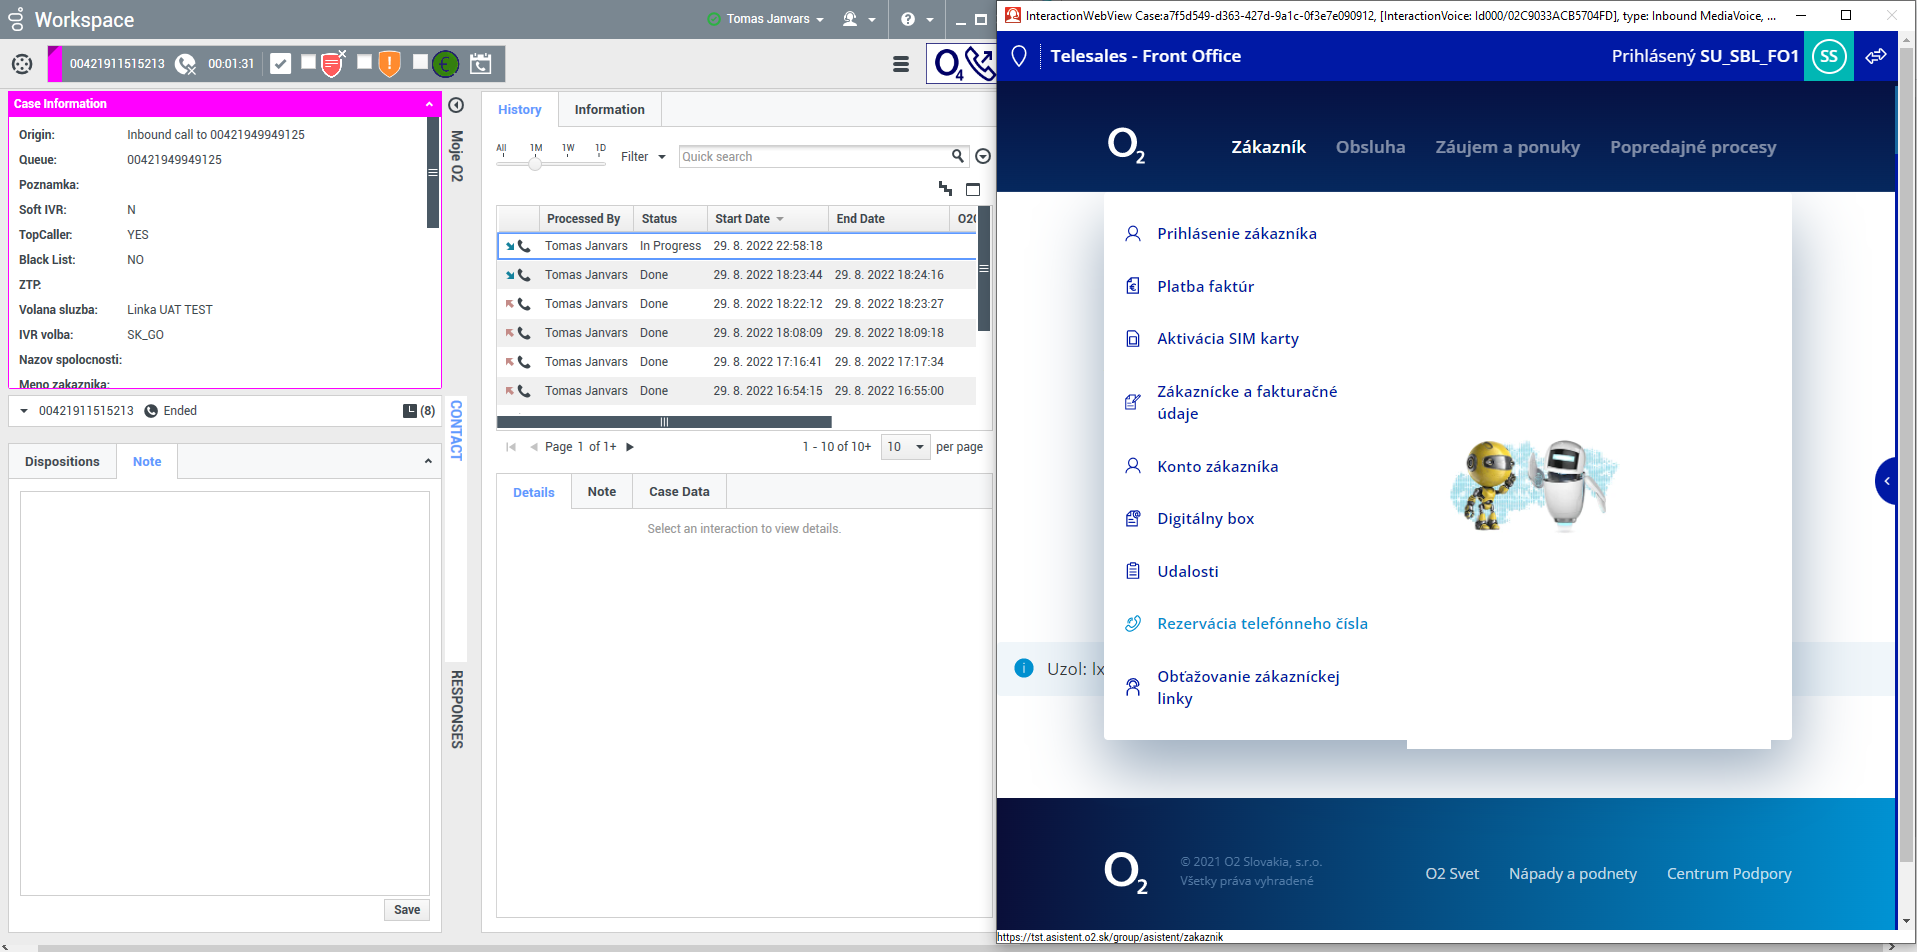Click the history time range slider handle
Image resolution: width=1920 pixels, height=952 pixels.
(x=535, y=163)
